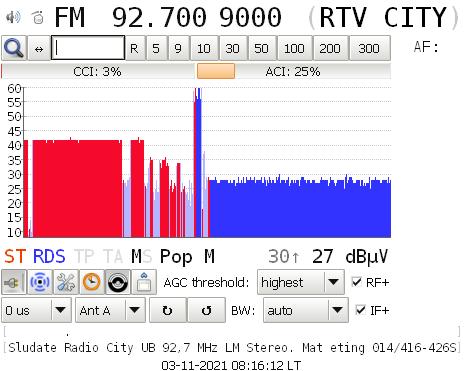
Task: Open the orange clock scheduler icon
Action: coord(92,282)
